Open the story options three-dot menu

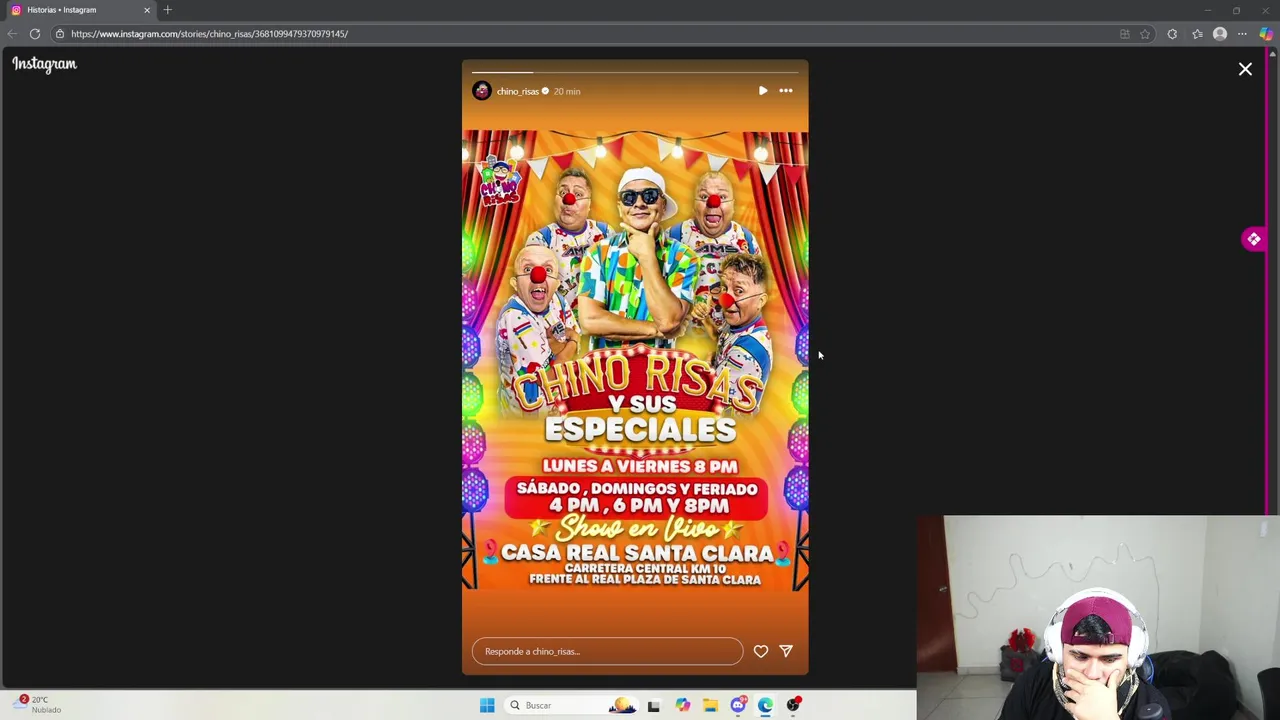pyautogui.click(x=786, y=91)
